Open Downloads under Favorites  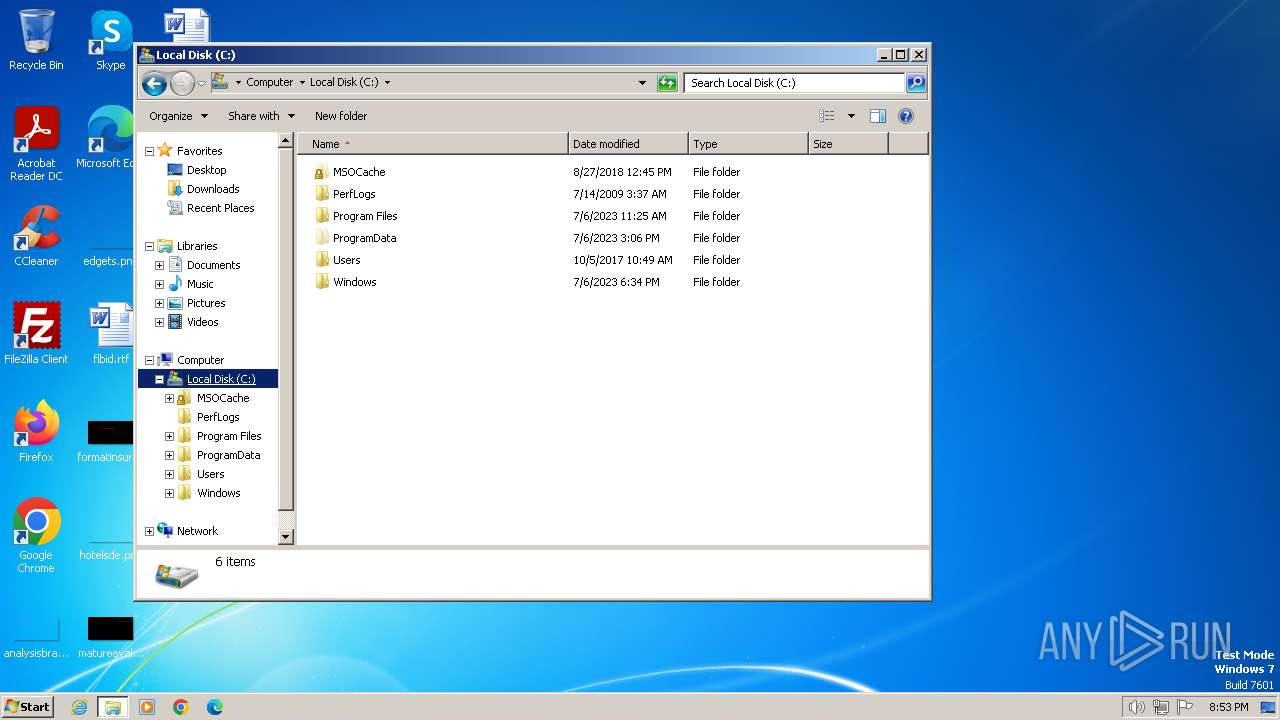click(213, 189)
